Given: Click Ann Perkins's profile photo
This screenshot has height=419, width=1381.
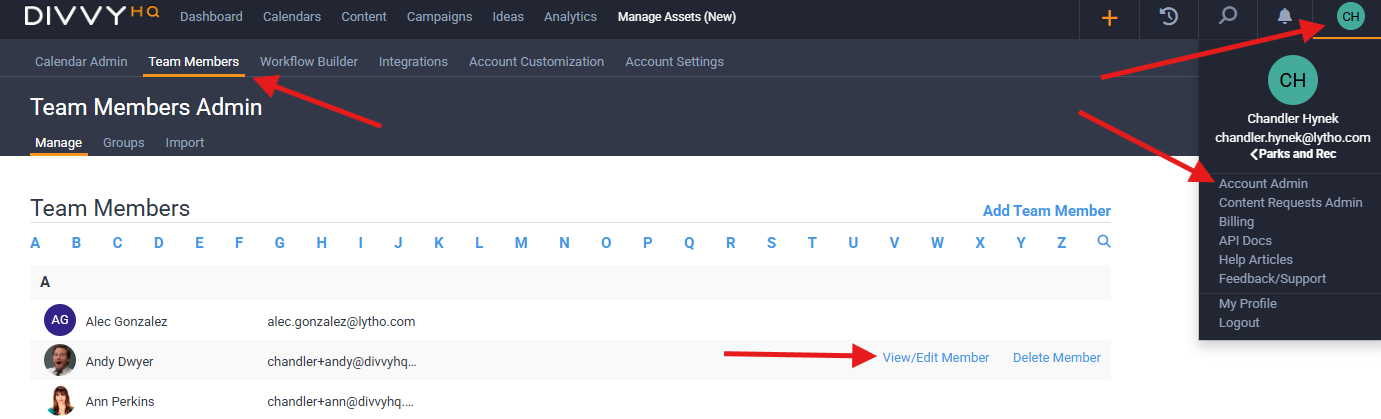Looking at the screenshot, I should tap(60, 400).
